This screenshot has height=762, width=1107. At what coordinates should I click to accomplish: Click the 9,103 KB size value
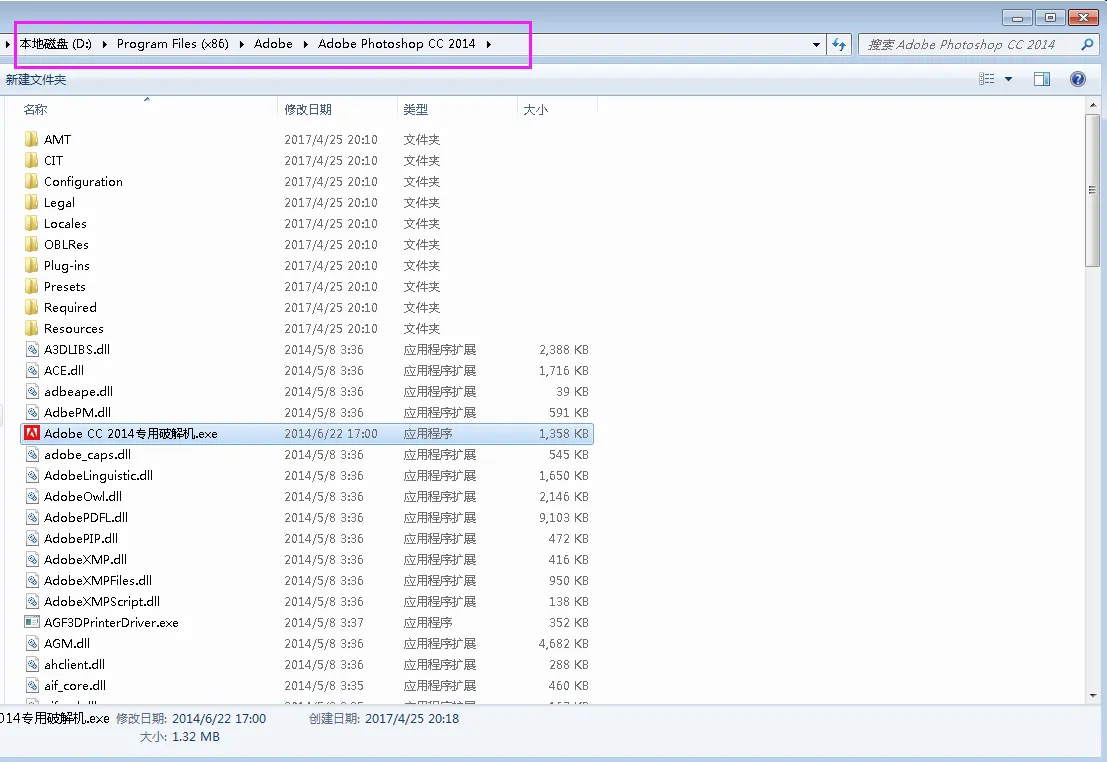pyautogui.click(x=563, y=518)
